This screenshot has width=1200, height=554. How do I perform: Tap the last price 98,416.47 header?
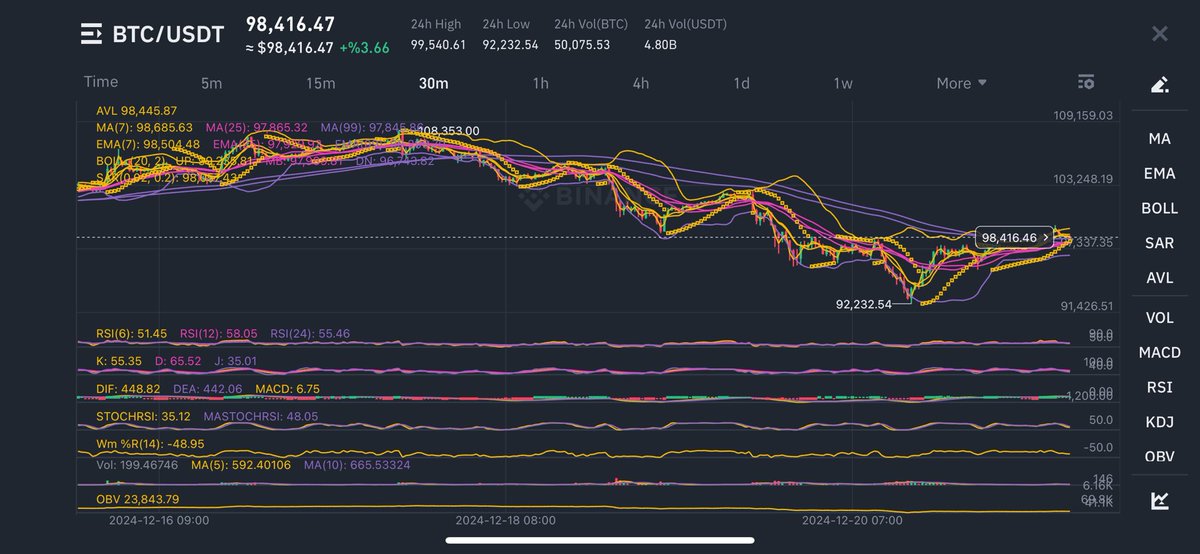pyautogui.click(x=290, y=24)
